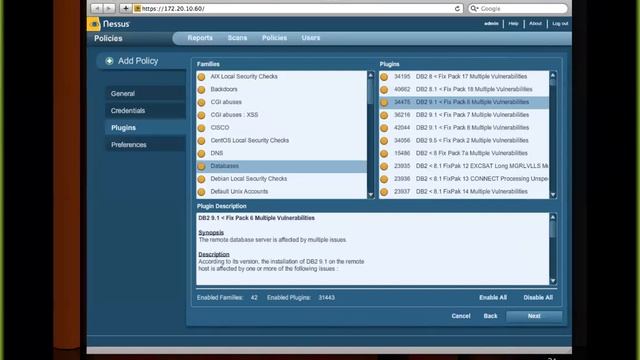Open the Users tab
The height and width of the screenshot is (360, 640).
[x=311, y=38]
